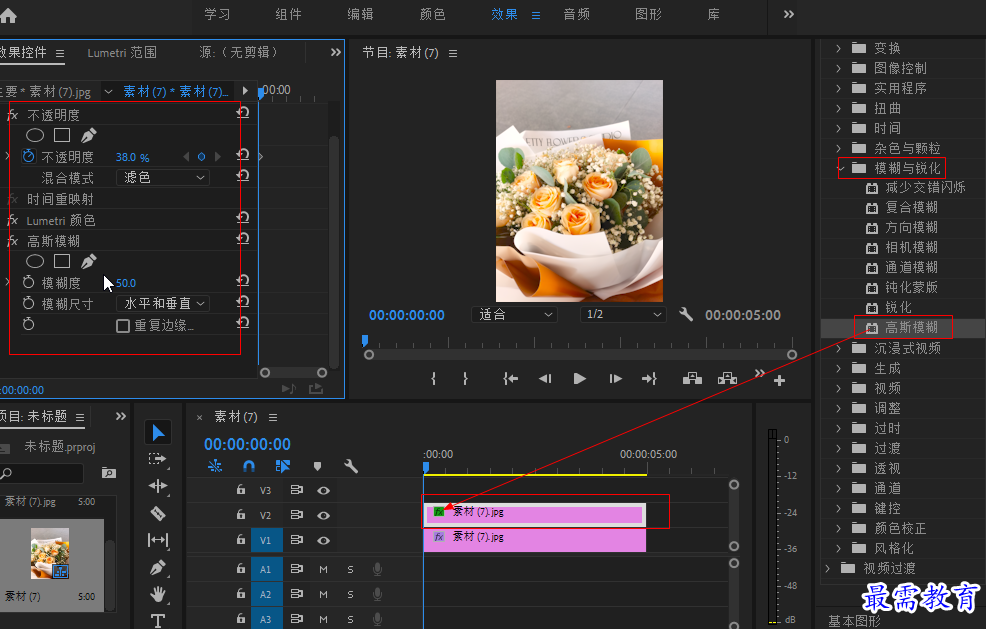This screenshot has width=986, height=629.
Task: Switch to 音频 workspace
Action: point(577,14)
